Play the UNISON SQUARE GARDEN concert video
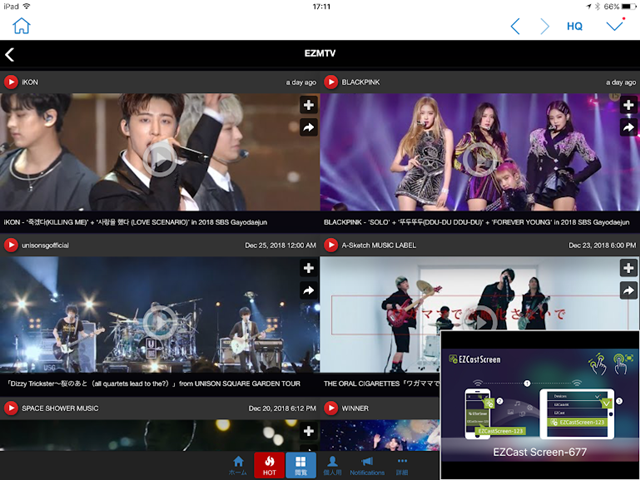The image size is (640, 480). 160,322
